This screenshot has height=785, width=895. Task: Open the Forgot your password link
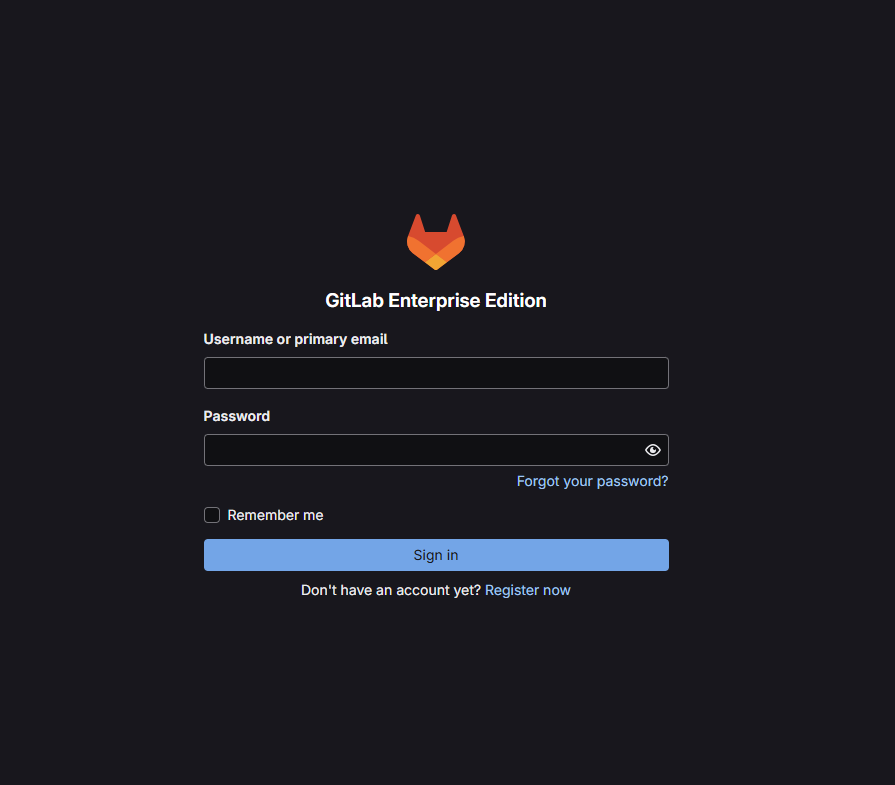(x=592, y=481)
